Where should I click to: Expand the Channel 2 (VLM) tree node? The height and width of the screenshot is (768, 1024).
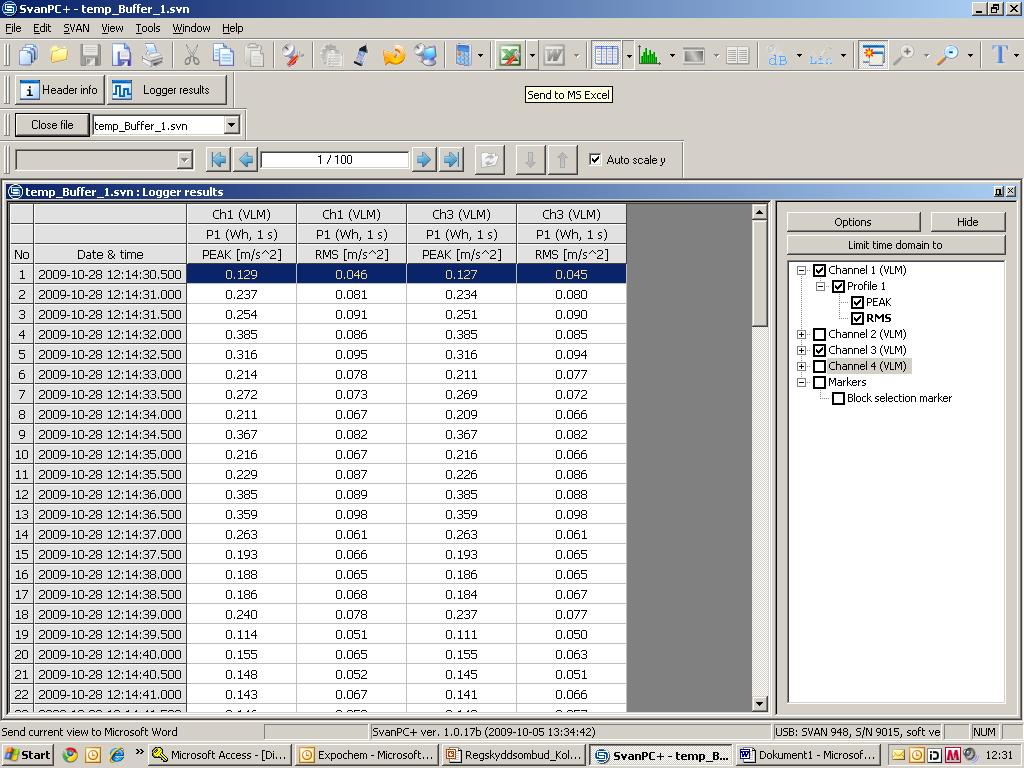(x=801, y=334)
